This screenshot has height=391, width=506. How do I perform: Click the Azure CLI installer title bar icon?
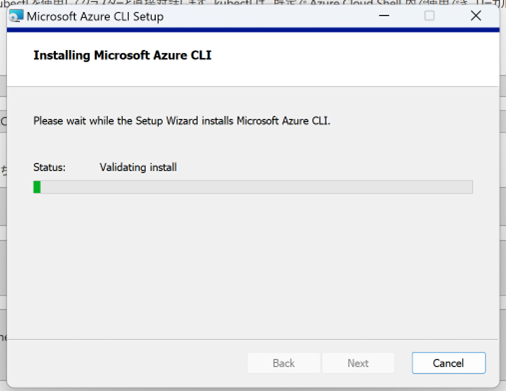coord(16,16)
